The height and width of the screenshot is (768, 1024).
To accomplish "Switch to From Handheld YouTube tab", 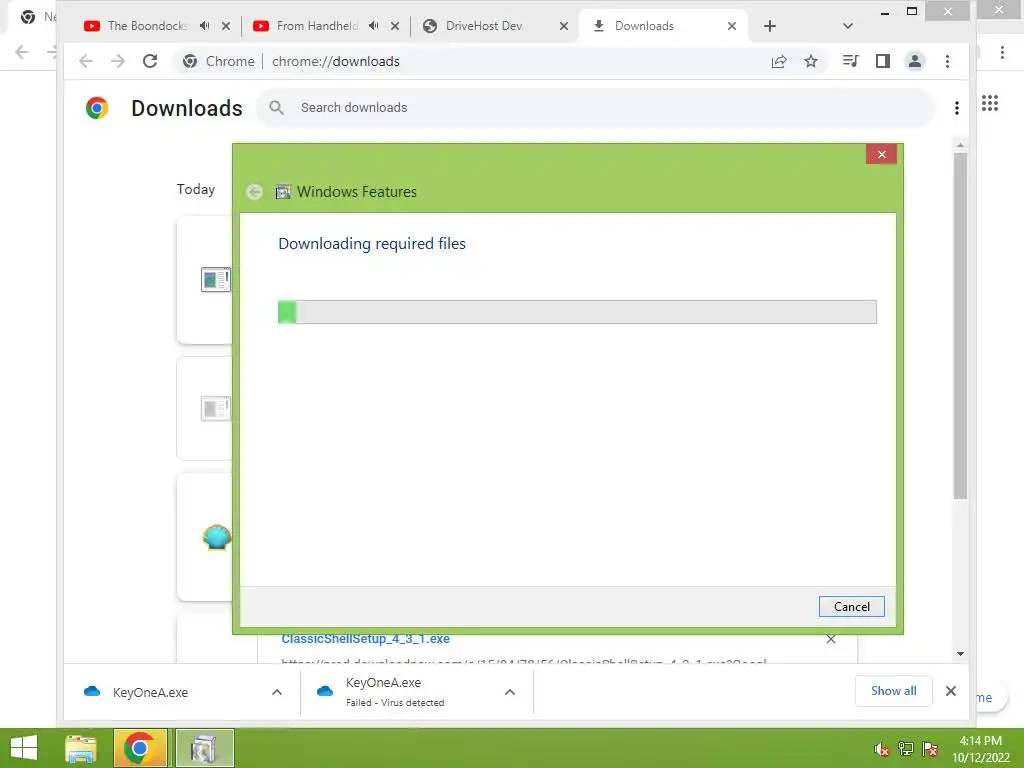I will click(x=317, y=25).
